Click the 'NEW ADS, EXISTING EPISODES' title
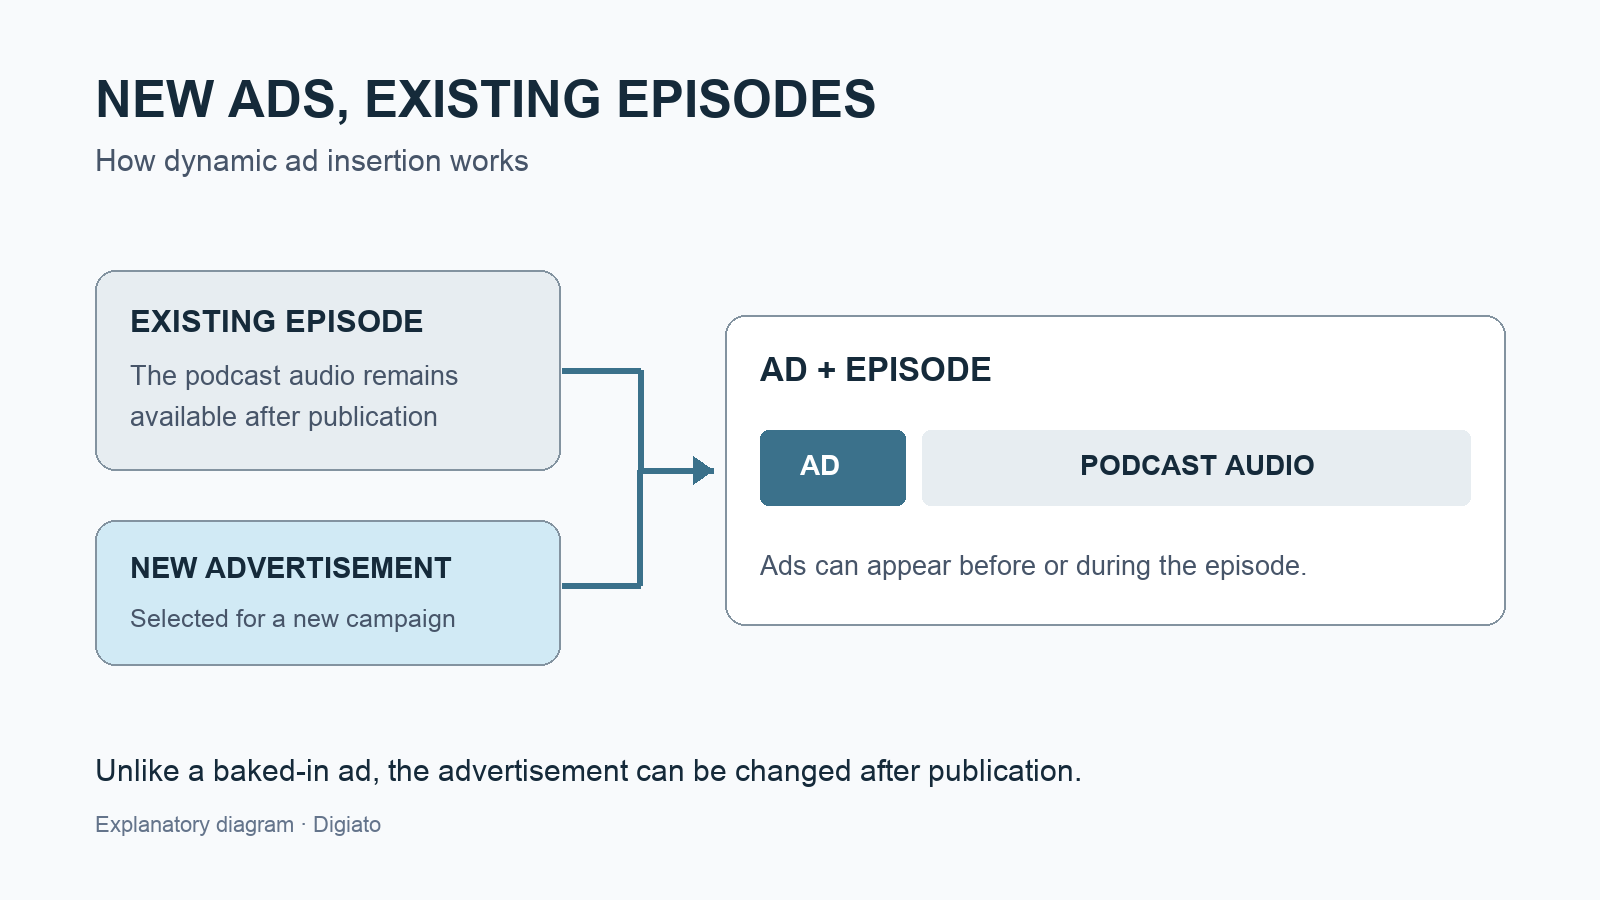Screen dimensions: 1600x900 pyautogui.click(x=485, y=100)
